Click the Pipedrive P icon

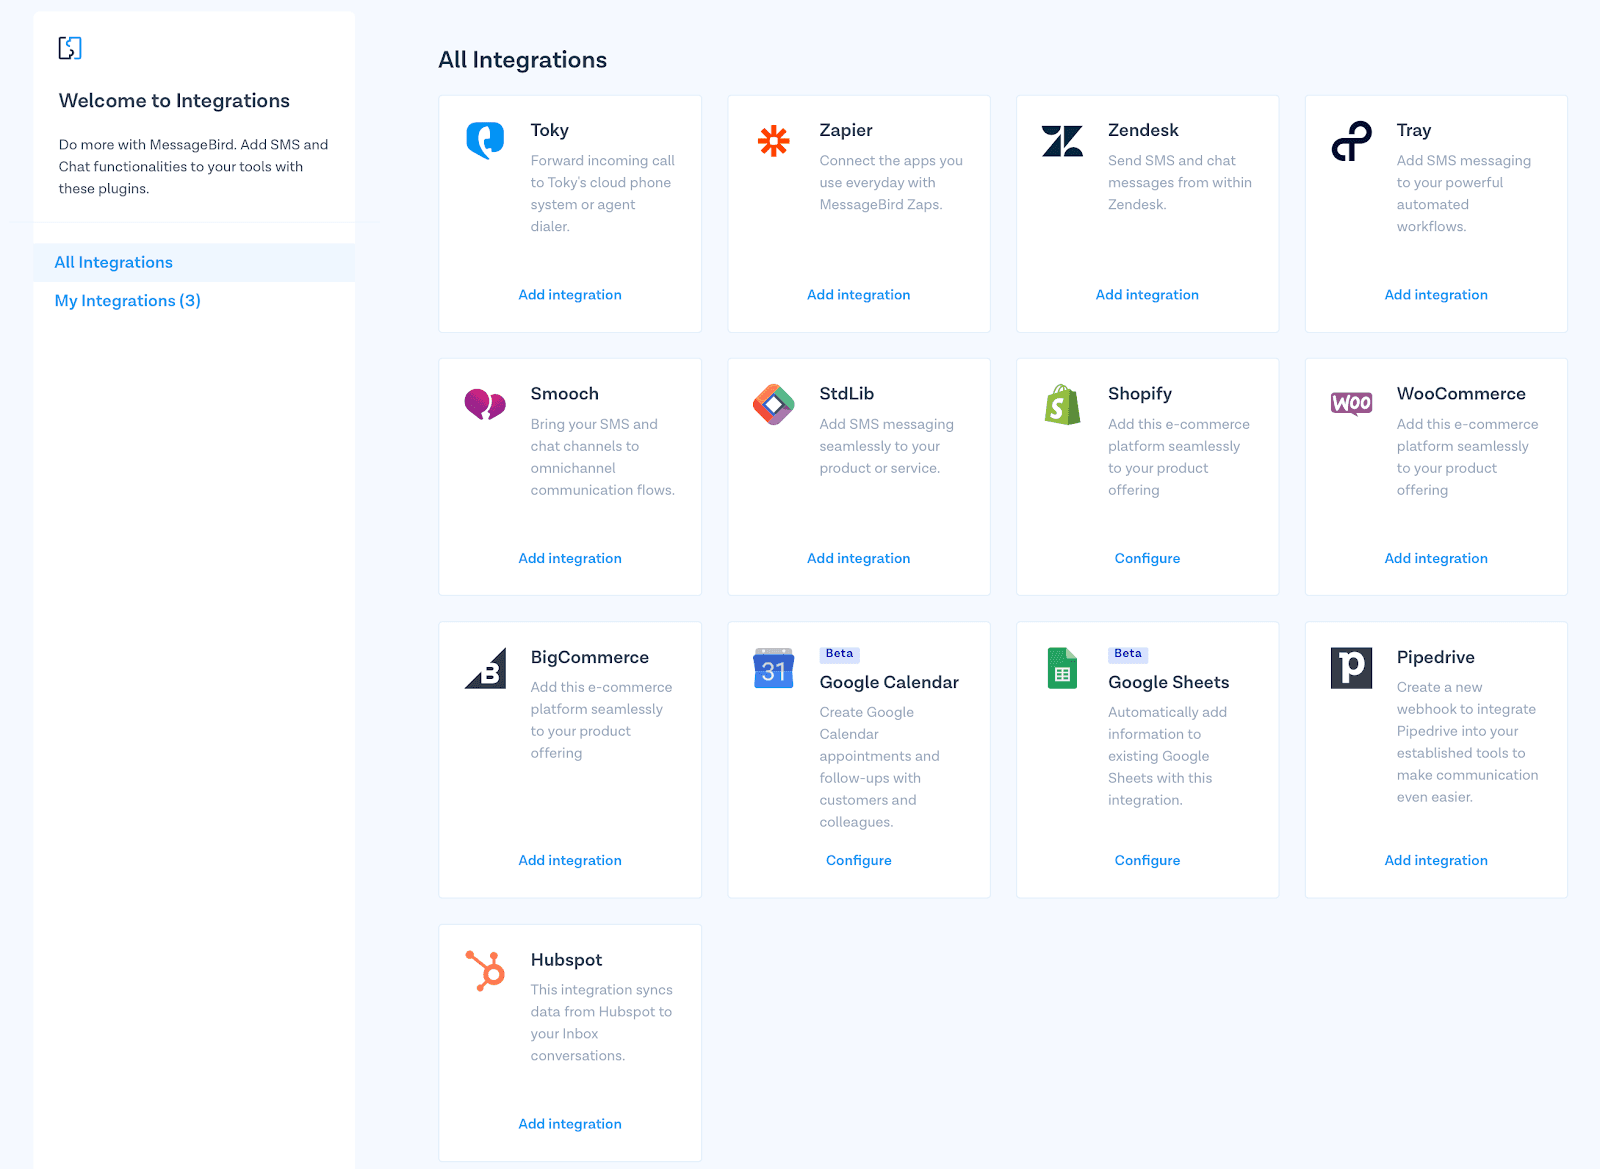pos(1351,668)
